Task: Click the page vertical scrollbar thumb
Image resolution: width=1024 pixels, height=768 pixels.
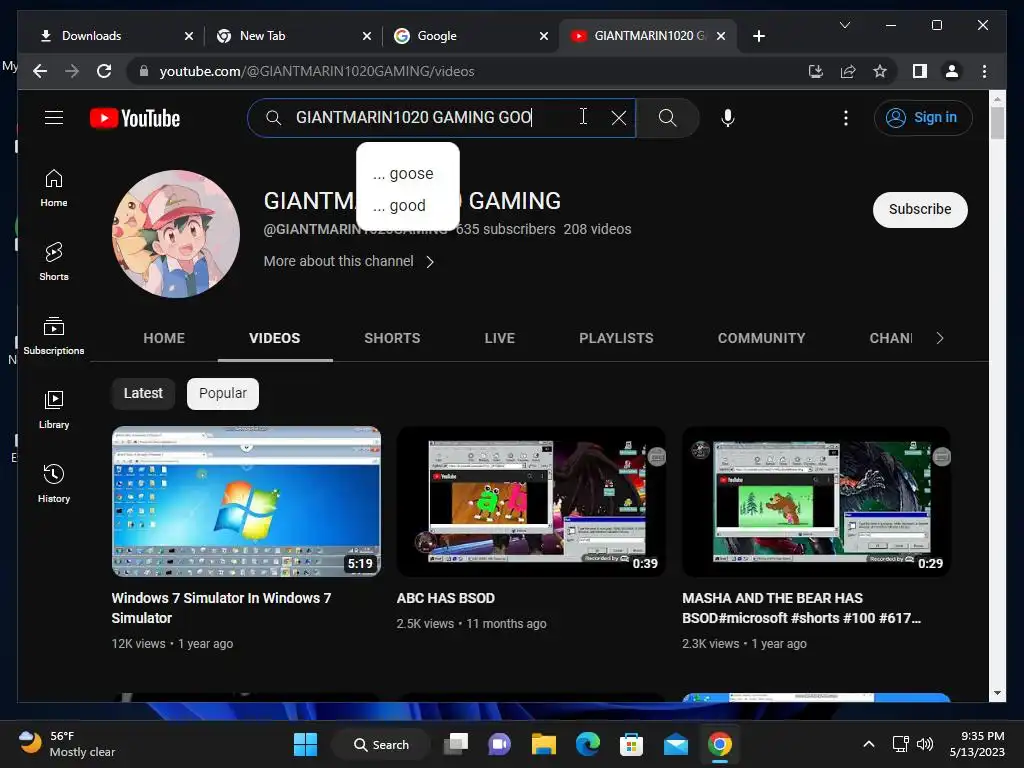Action: (997, 122)
